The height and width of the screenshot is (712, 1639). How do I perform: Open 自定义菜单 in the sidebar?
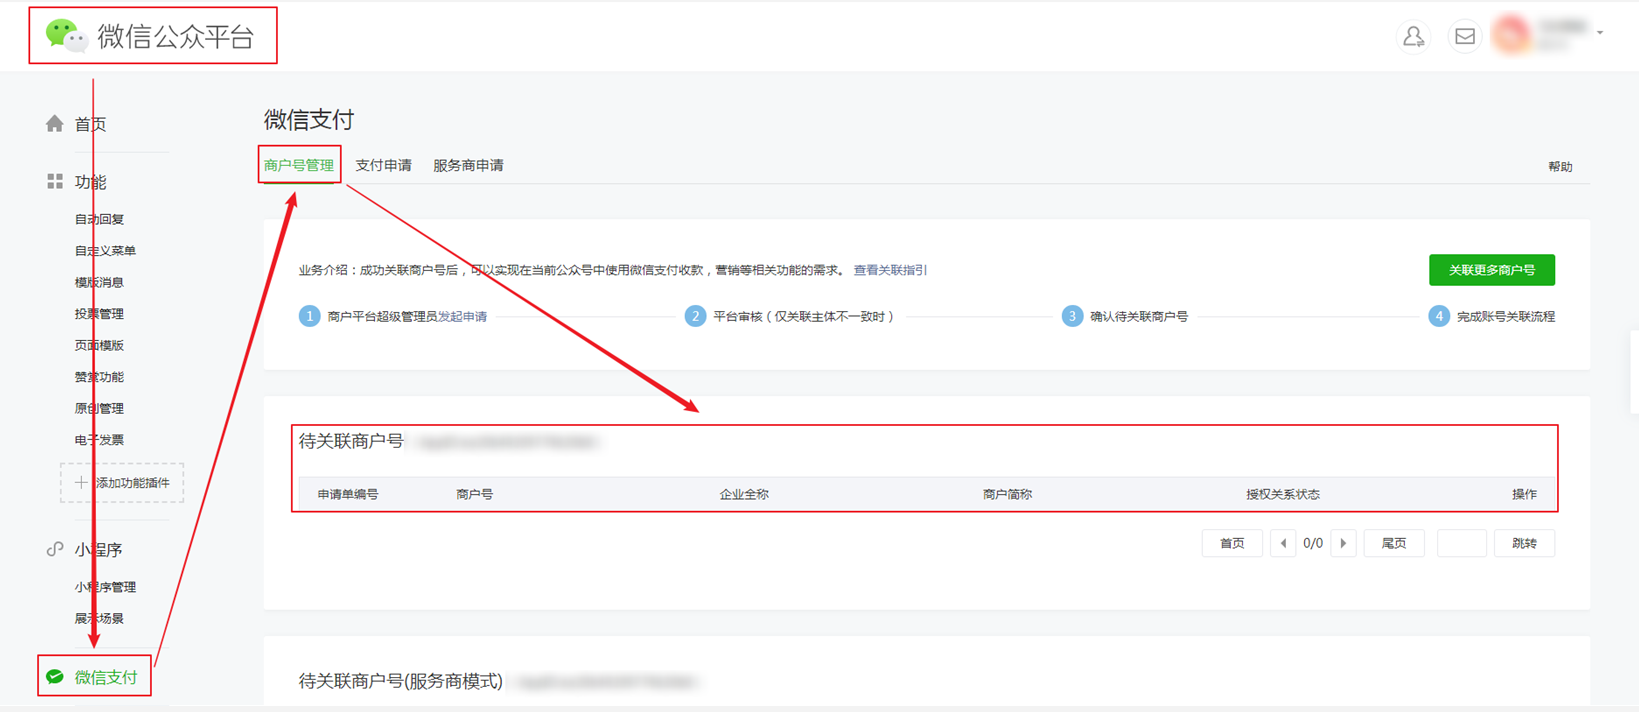(x=105, y=251)
